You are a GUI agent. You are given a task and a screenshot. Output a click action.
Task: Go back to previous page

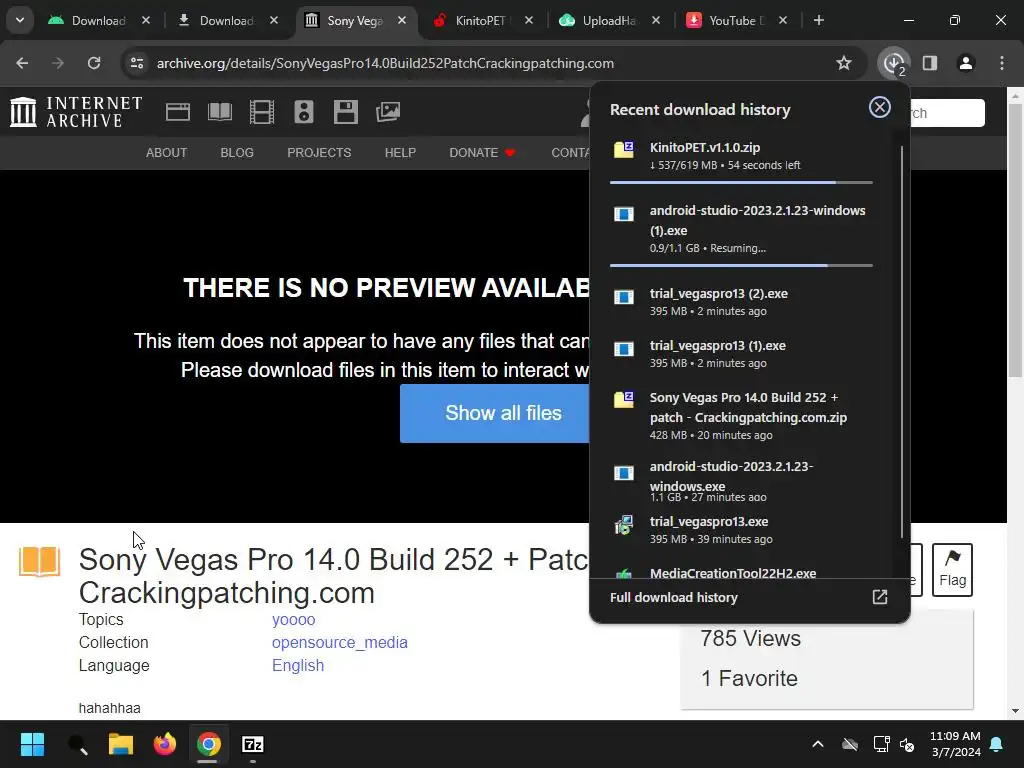(x=22, y=63)
